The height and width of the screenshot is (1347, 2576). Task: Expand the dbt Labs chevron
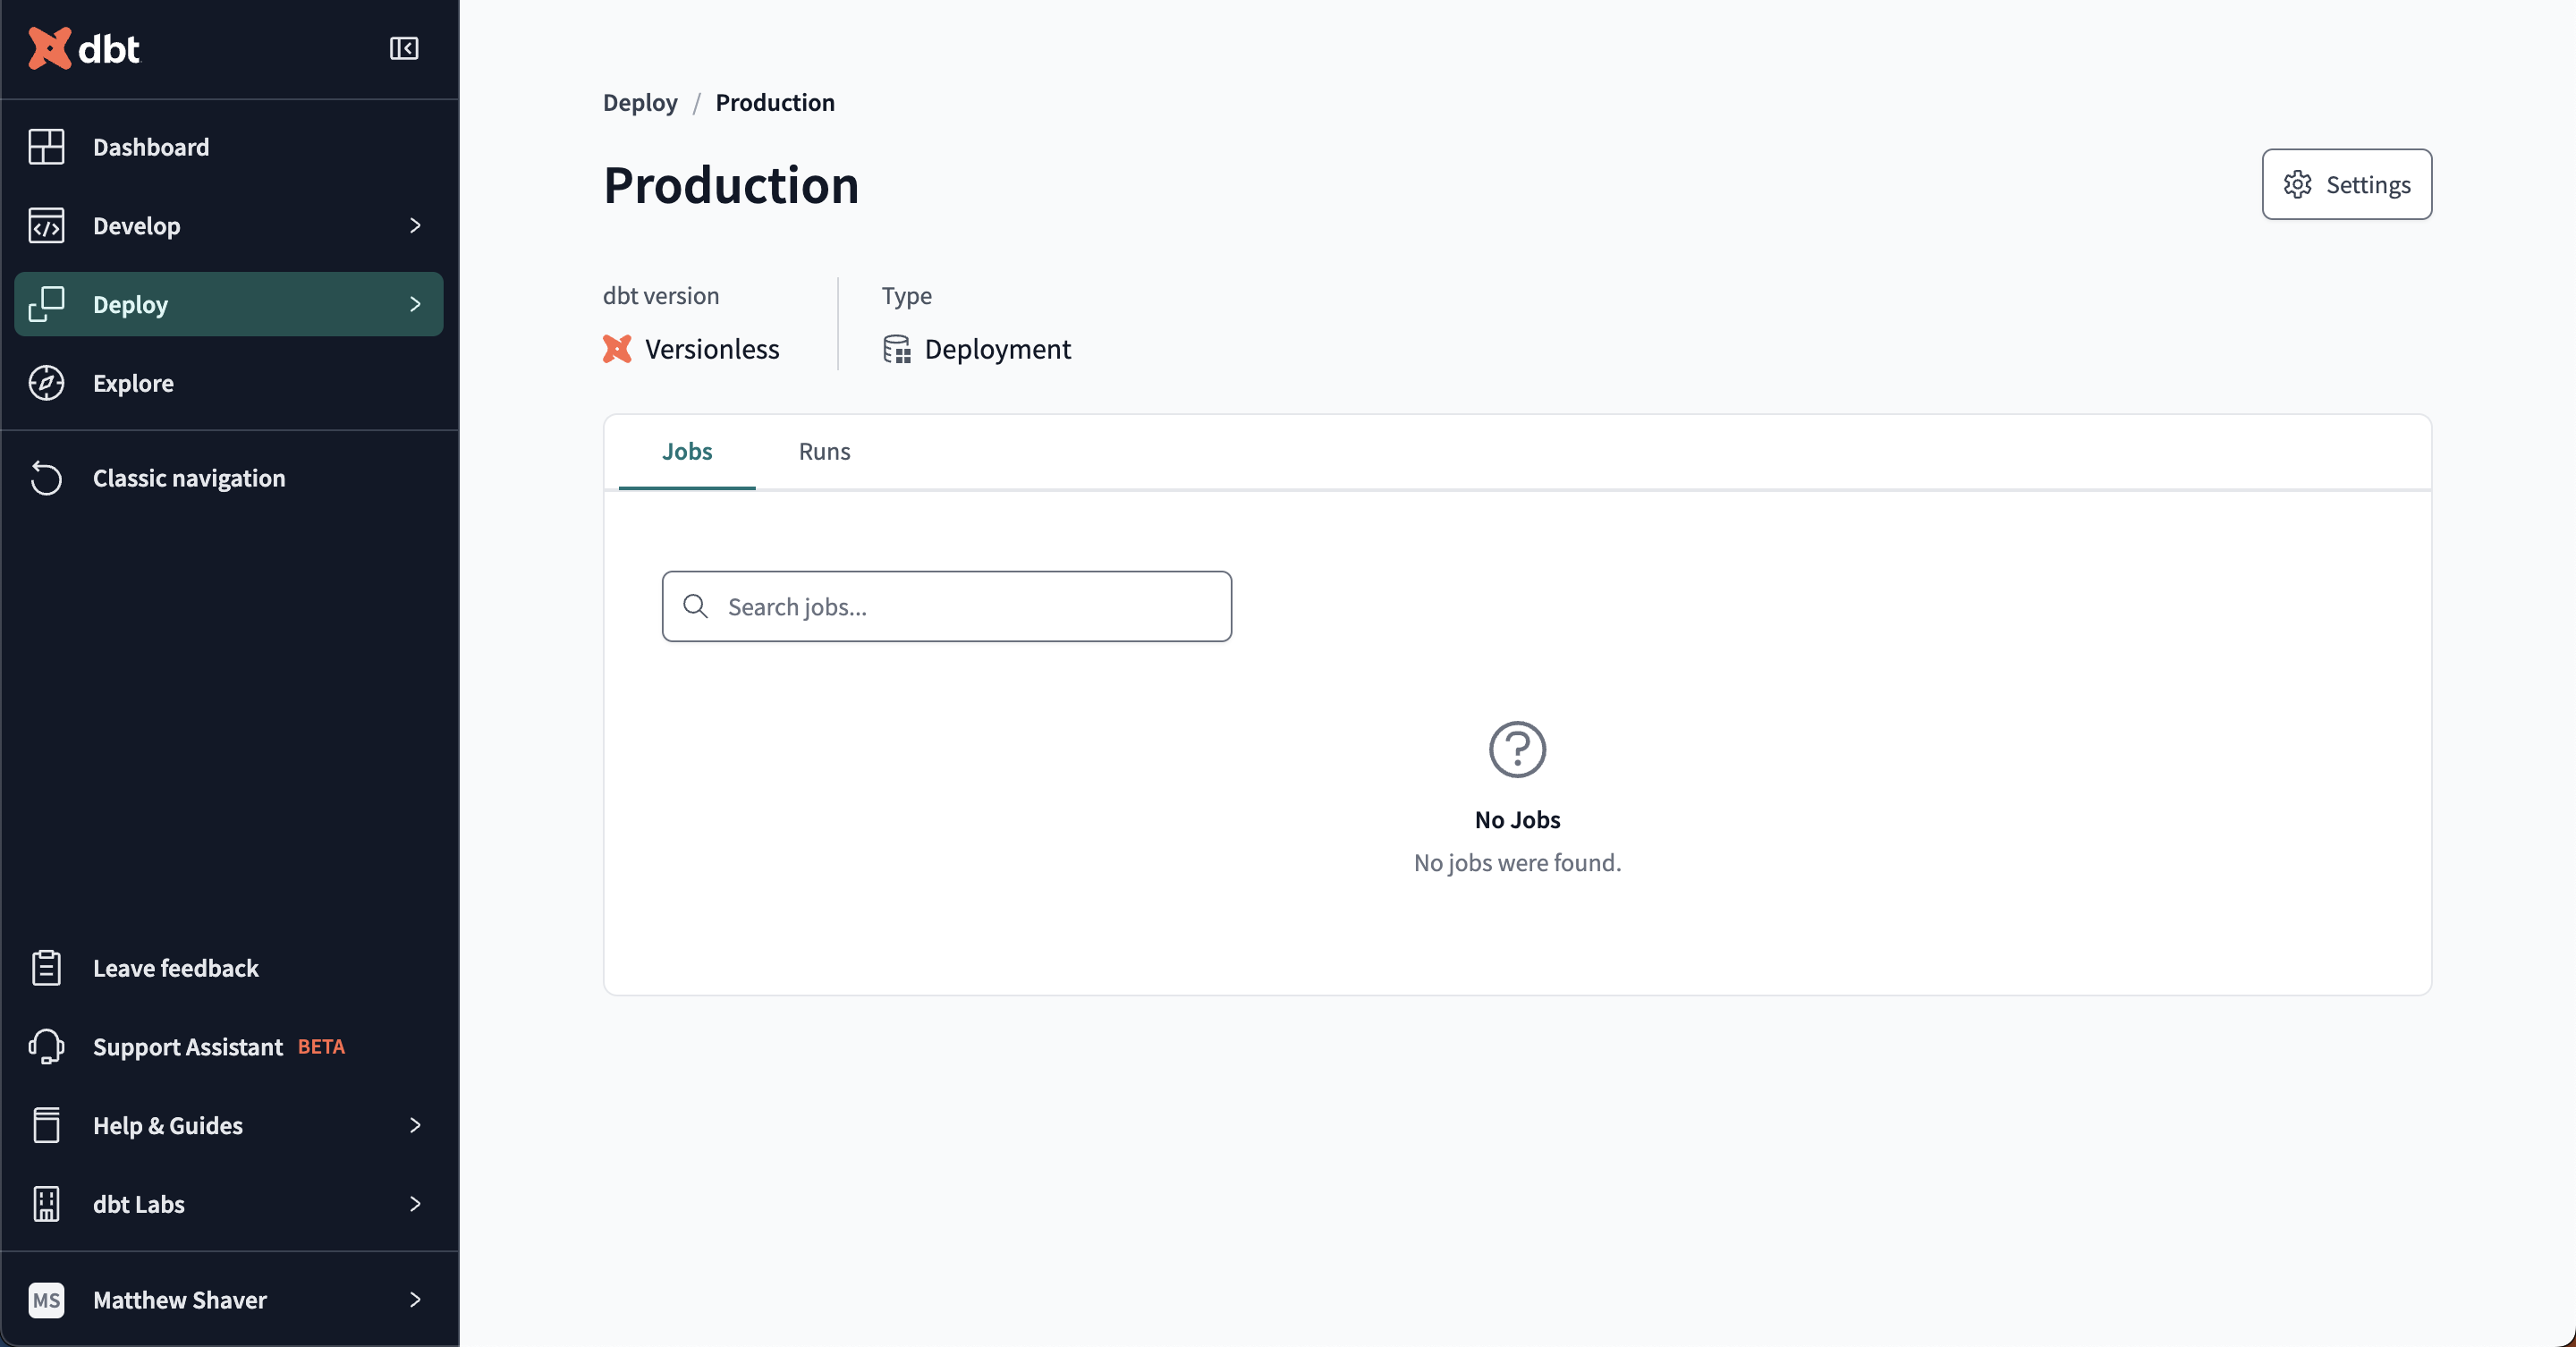coord(416,1204)
